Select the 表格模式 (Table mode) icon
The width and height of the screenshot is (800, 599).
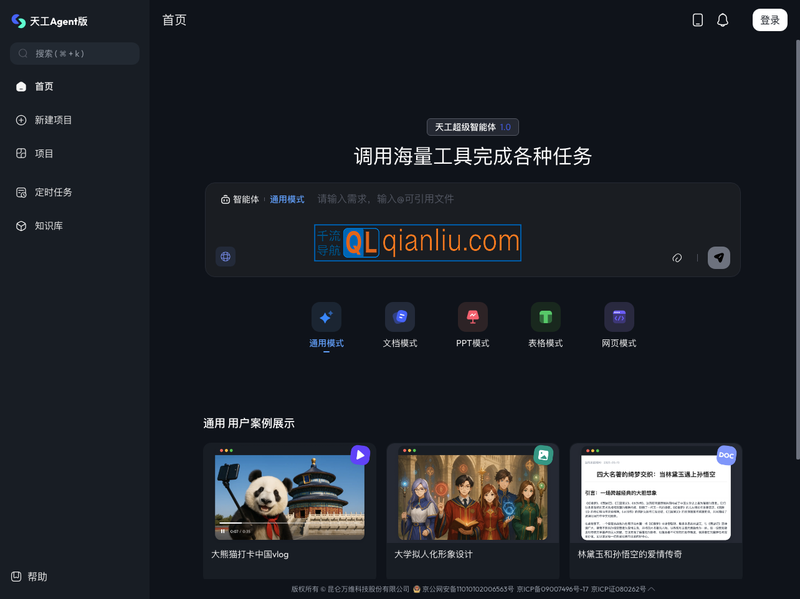coord(546,318)
